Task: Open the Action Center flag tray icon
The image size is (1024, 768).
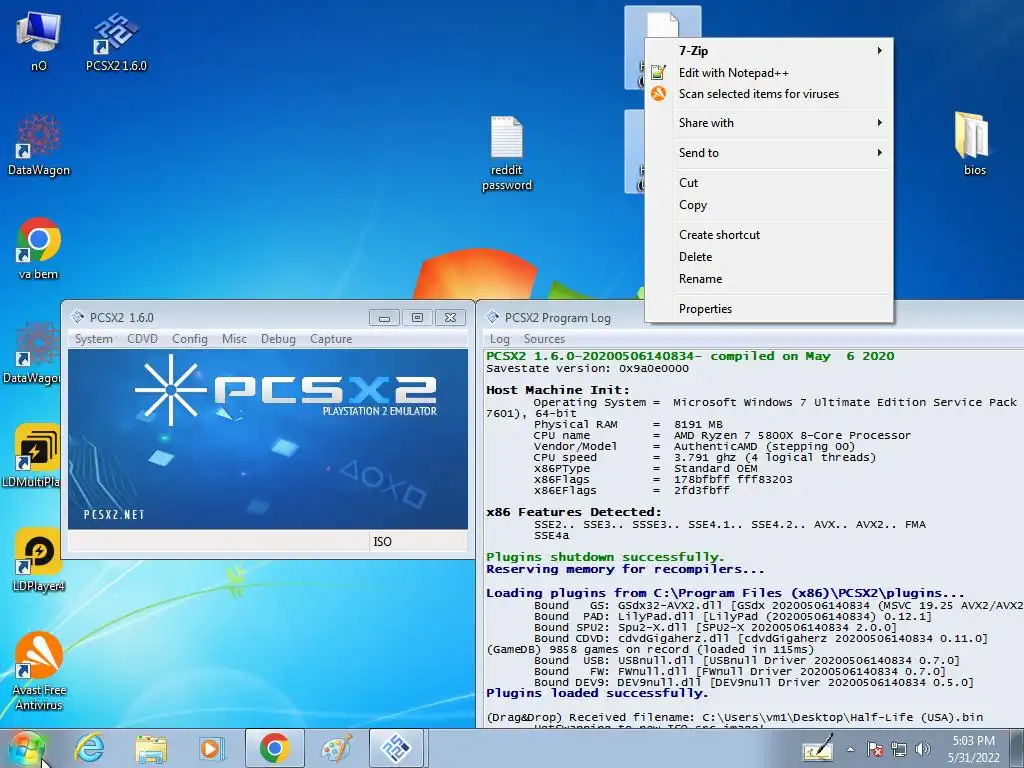Action: (x=874, y=749)
